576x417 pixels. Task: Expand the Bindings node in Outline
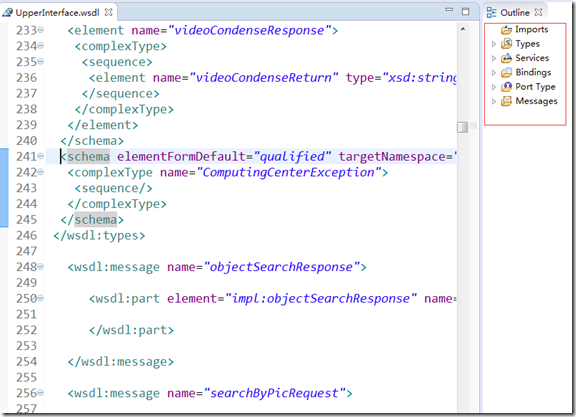[x=494, y=73]
